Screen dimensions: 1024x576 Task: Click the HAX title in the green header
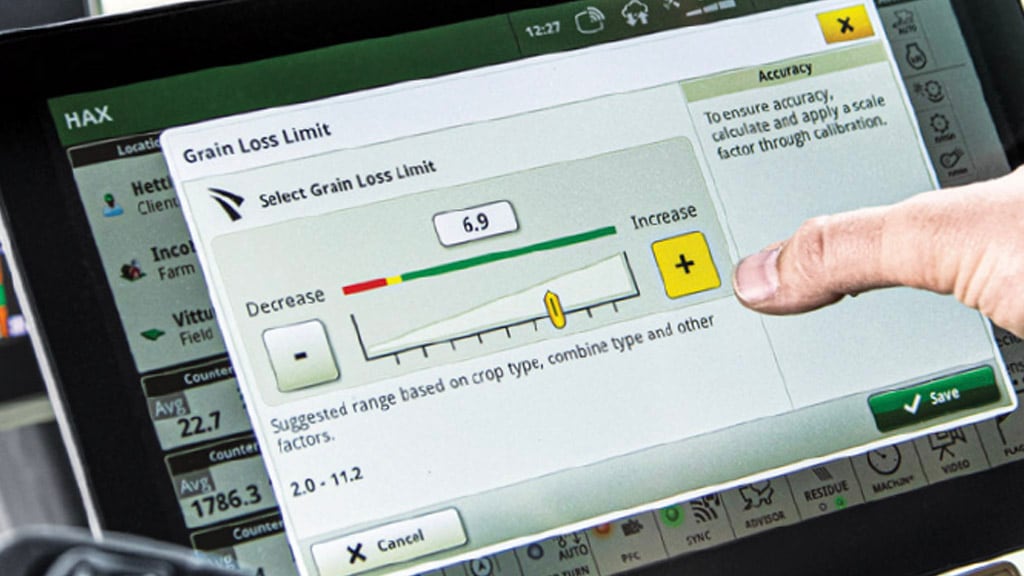coord(88,118)
